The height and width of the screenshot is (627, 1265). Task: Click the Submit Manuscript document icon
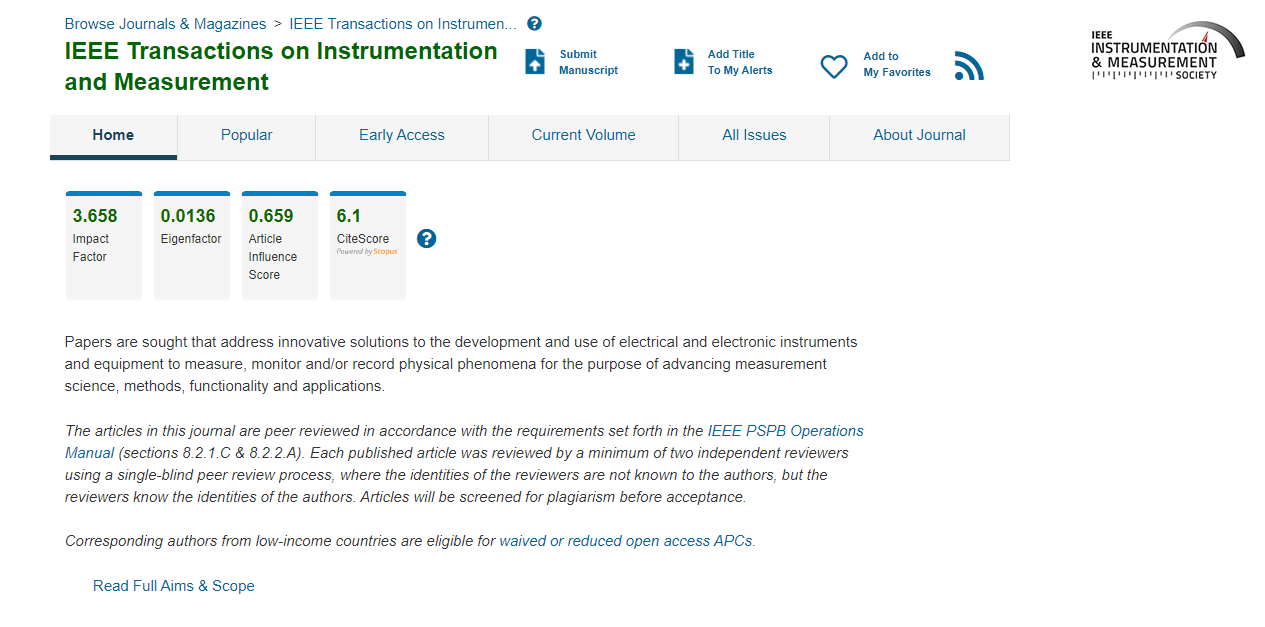535,62
